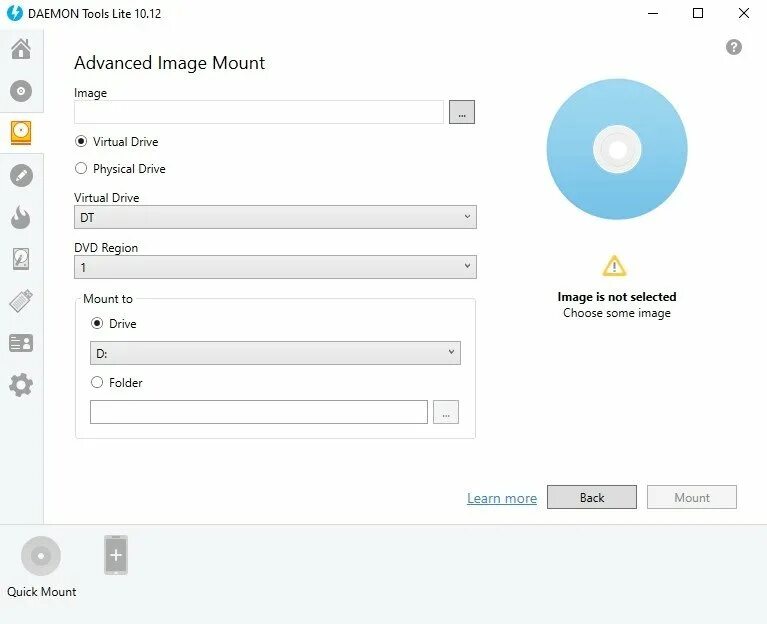
Task: Browse for an image file
Action: coord(462,112)
